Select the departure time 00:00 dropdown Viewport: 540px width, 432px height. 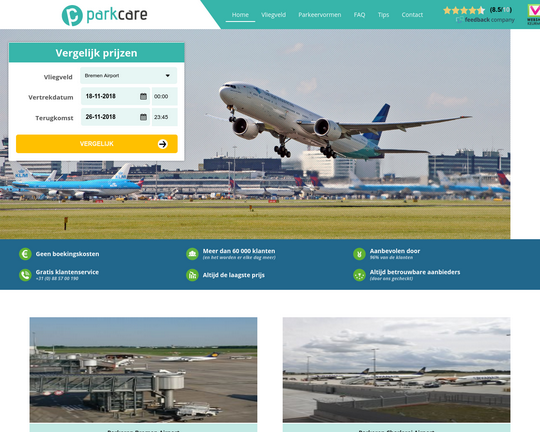tap(165, 96)
